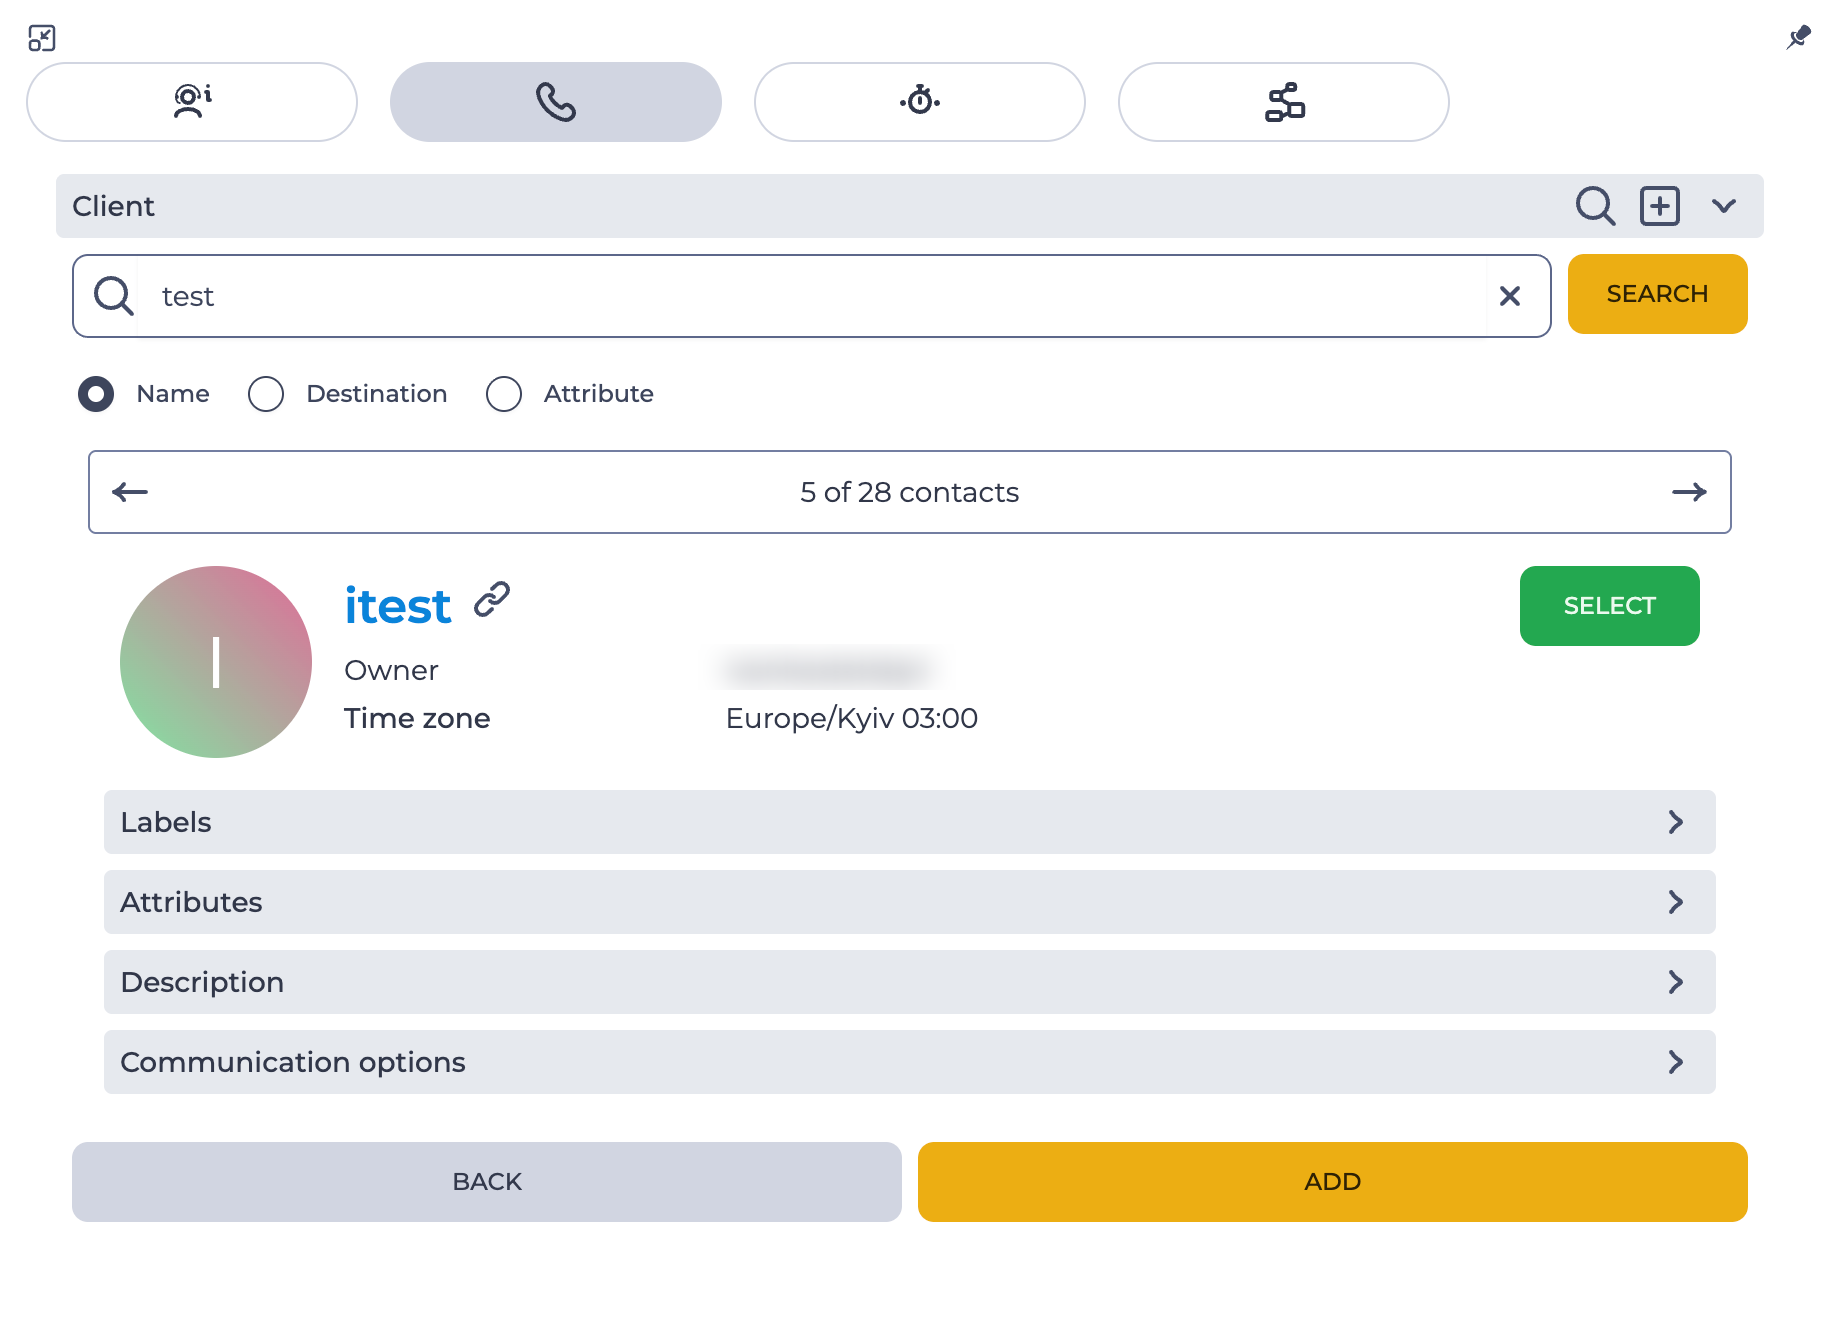Click the yellow ADD button
This screenshot has width=1826, height=1320.
pyautogui.click(x=1333, y=1182)
